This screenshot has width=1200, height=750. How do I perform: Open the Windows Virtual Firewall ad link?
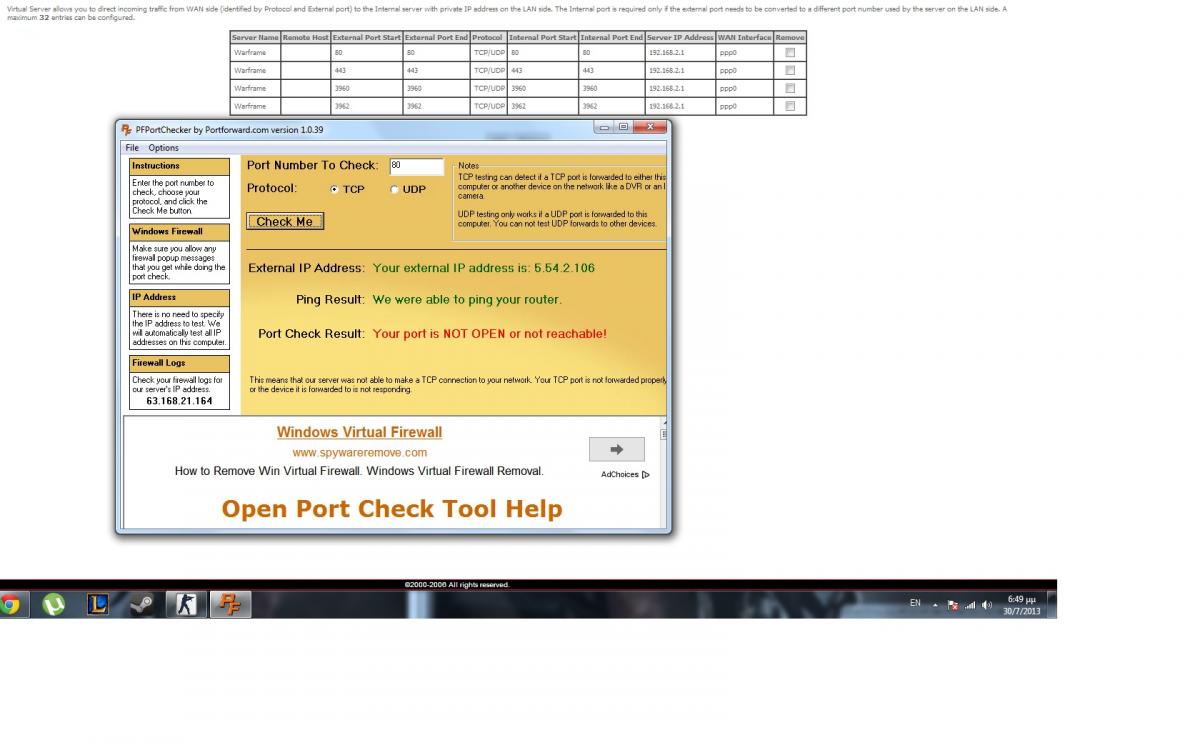[x=359, y=432]
